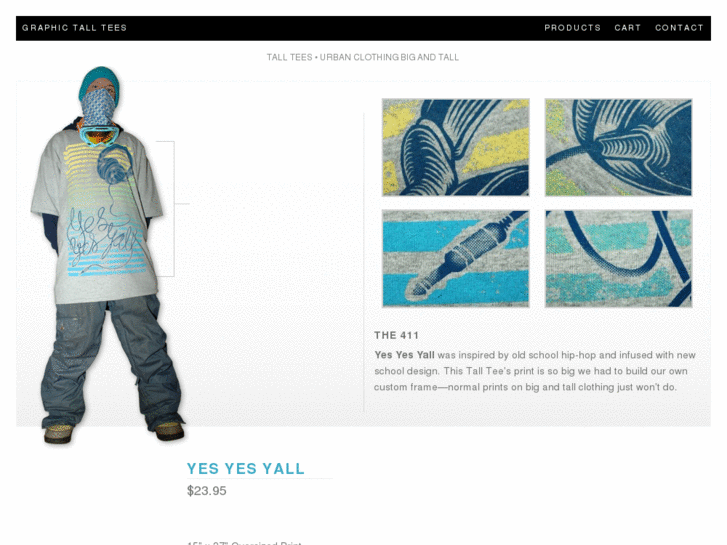The image size is (727, 545).
Task: Select the Yes Yes Yall product title
Action: pos(246,468)
